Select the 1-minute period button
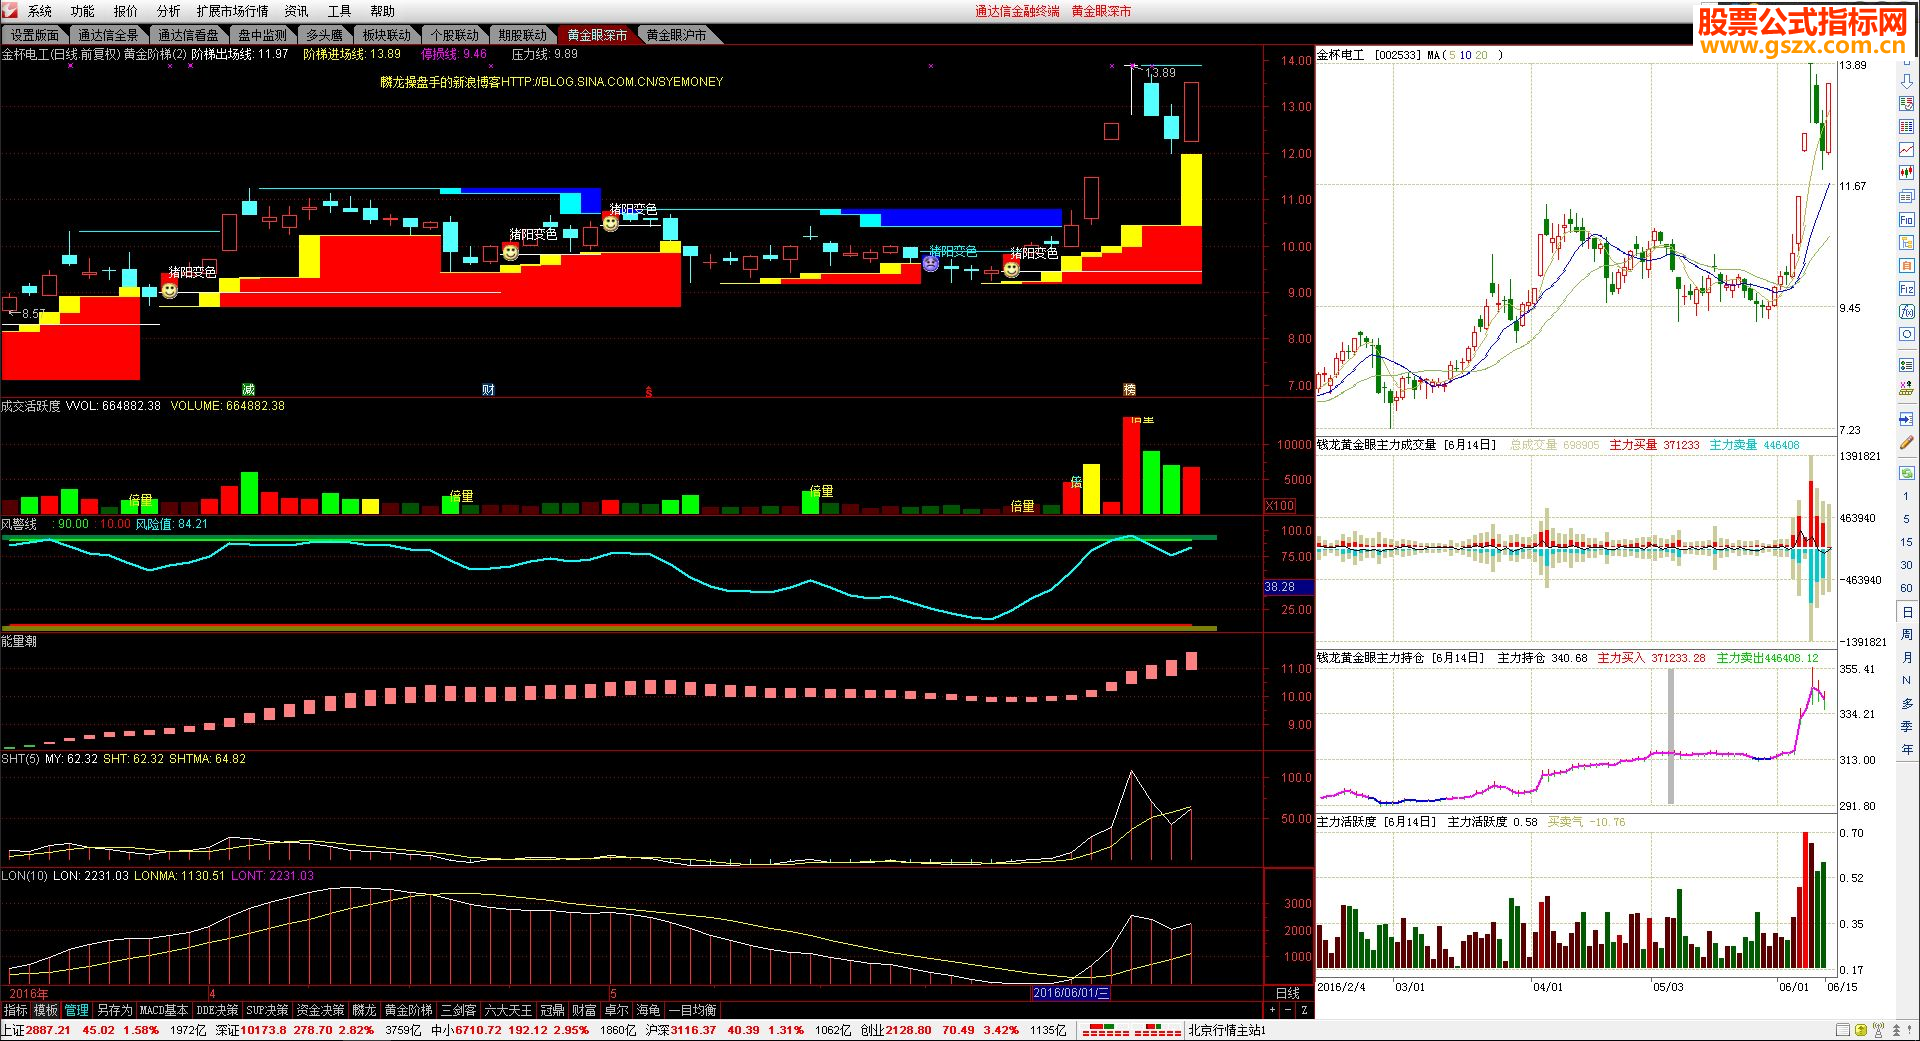 point(1906,496)
